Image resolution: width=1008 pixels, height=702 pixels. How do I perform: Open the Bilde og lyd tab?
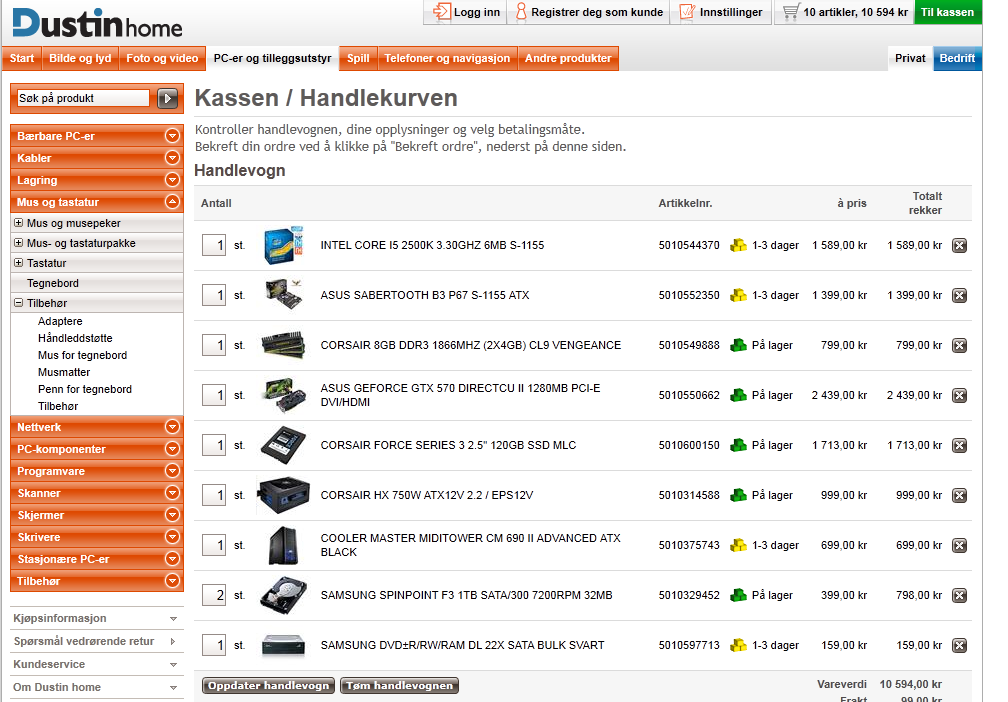(x=80, y=58)
